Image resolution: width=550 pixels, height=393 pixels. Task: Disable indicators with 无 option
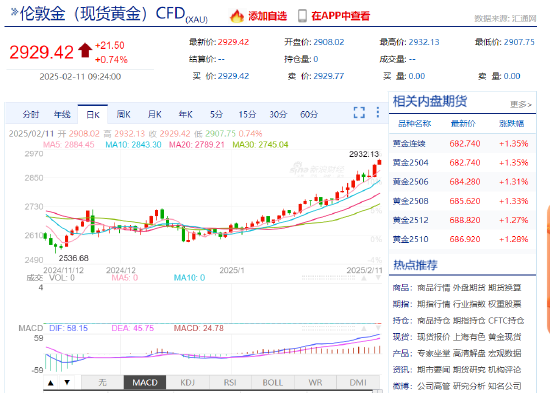(x=102, y=382)
